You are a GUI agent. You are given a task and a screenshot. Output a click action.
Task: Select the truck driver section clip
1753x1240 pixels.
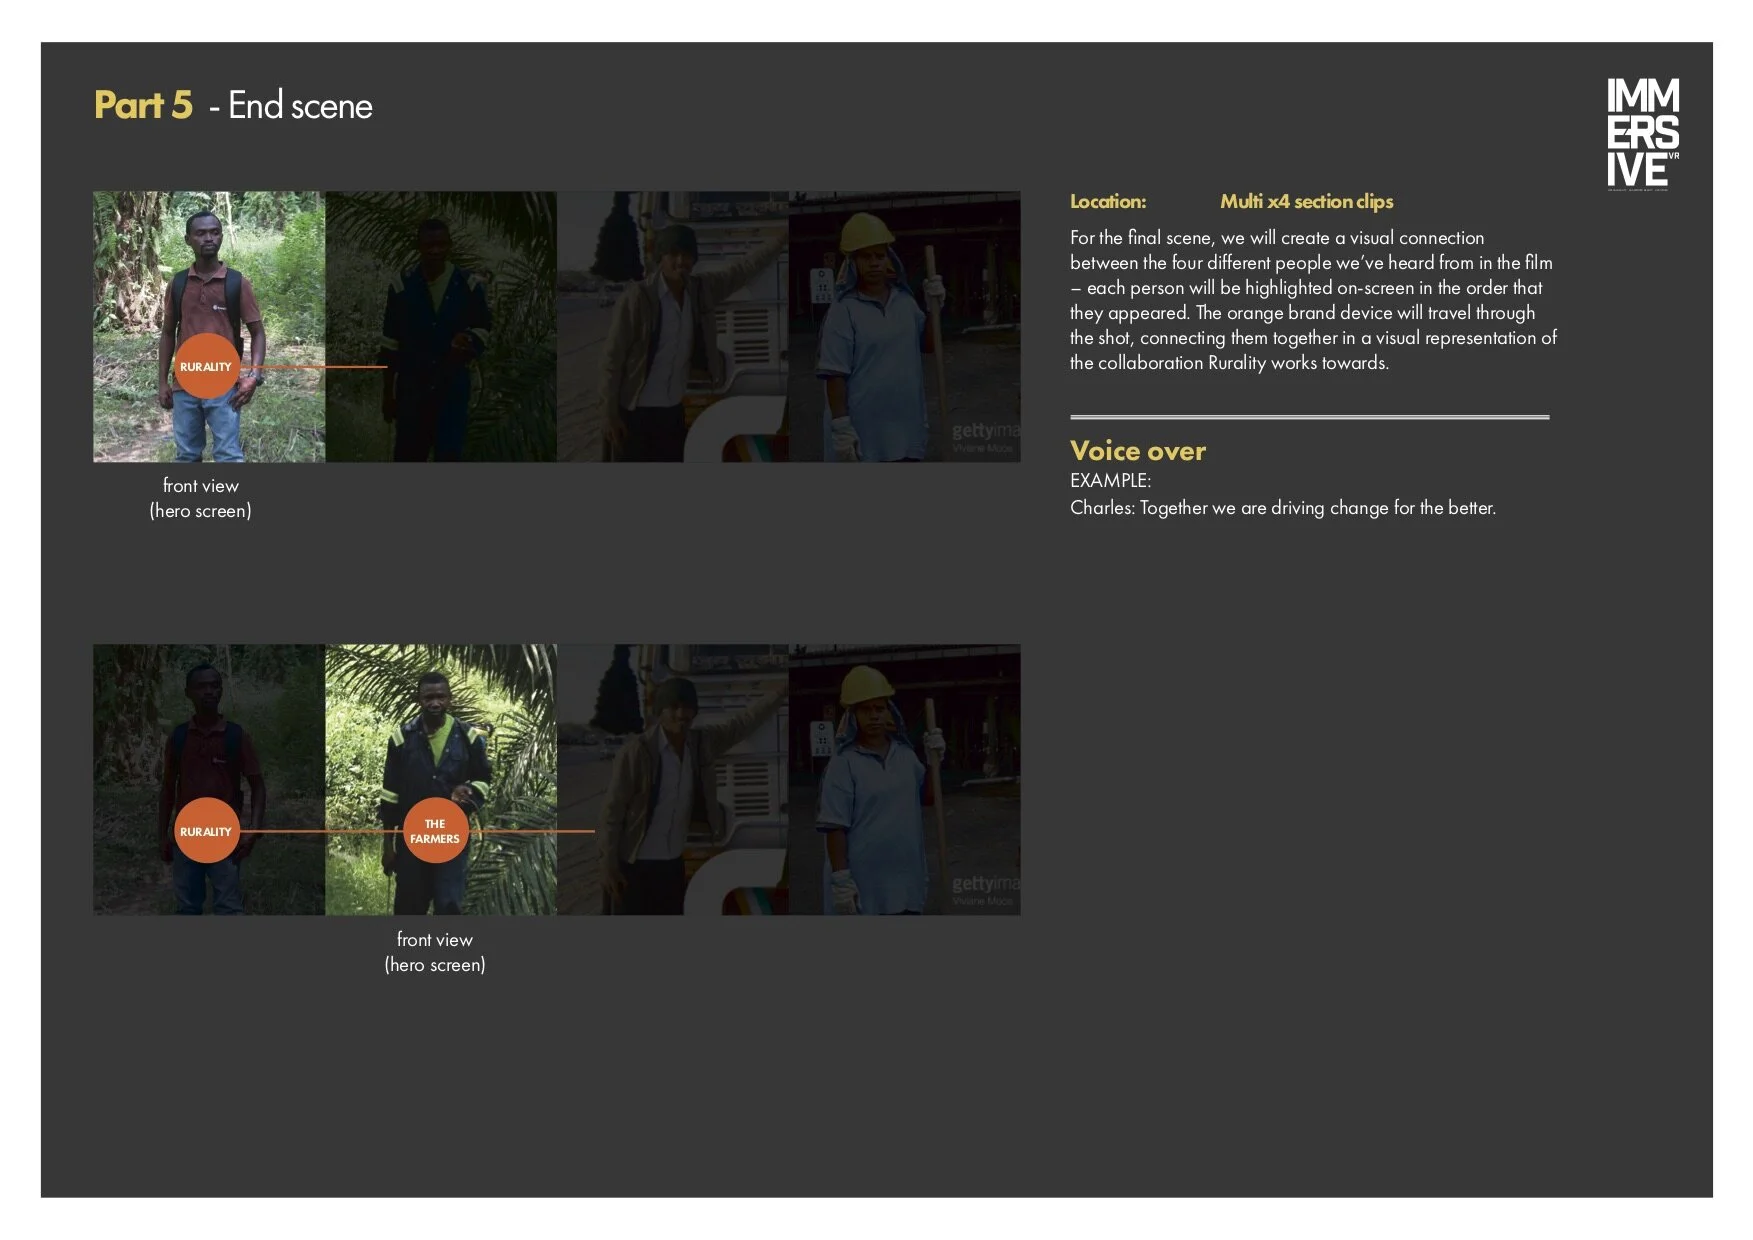[x=670, y=330]
